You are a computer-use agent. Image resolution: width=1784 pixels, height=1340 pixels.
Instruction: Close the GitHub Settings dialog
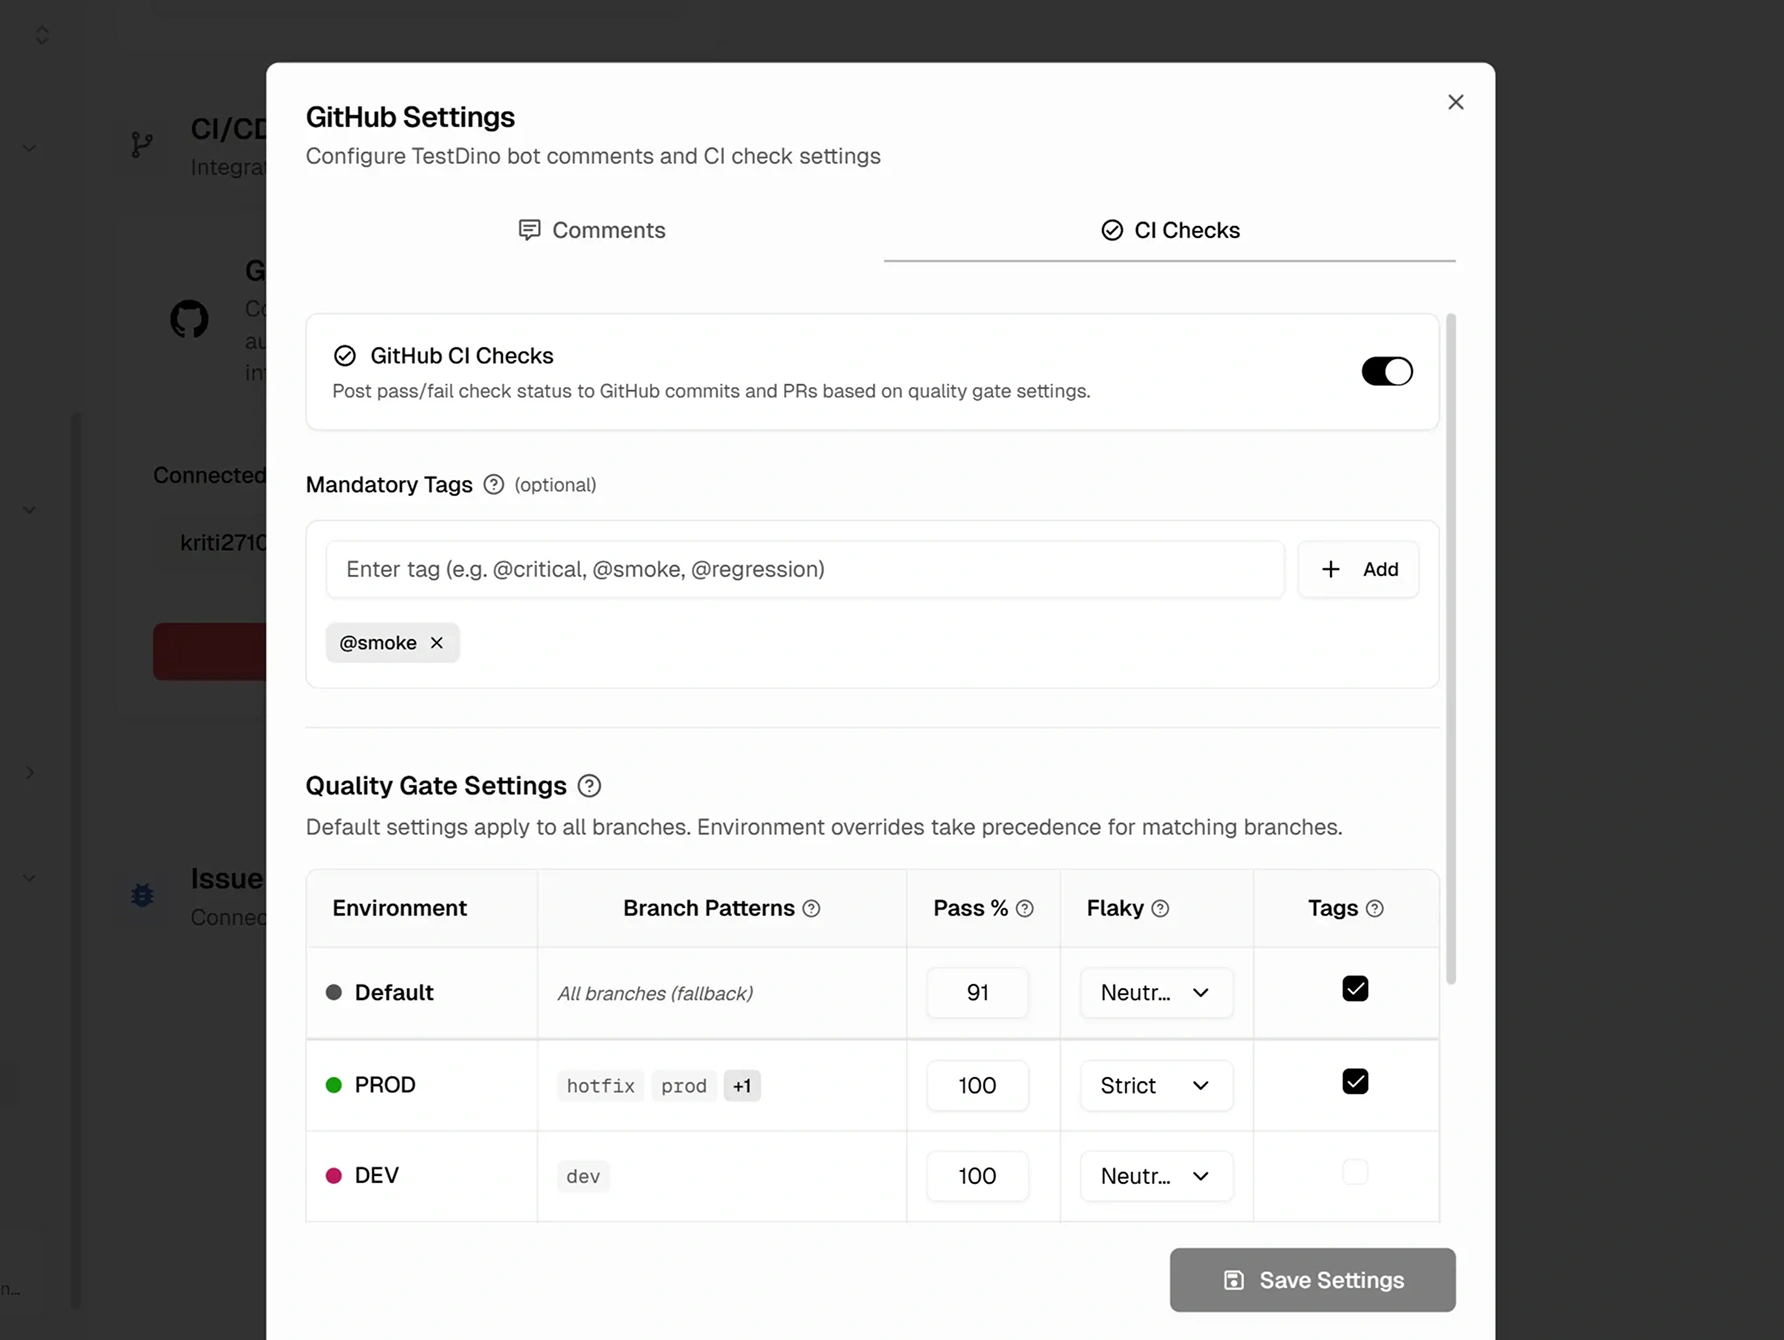click(1455, 102)
